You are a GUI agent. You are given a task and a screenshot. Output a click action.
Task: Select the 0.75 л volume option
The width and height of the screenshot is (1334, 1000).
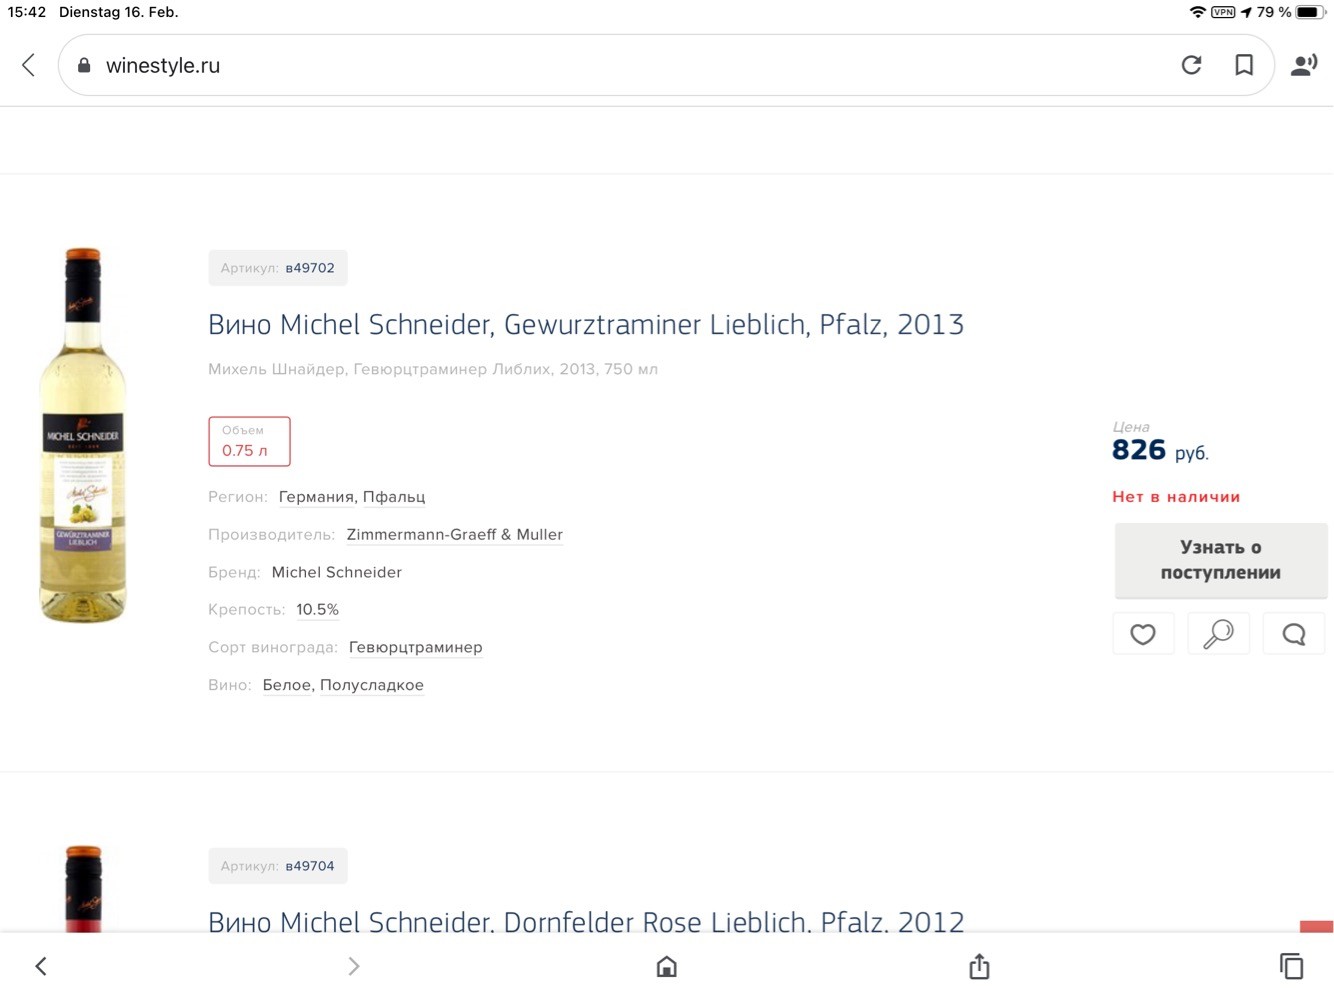(x=249, y=441)
